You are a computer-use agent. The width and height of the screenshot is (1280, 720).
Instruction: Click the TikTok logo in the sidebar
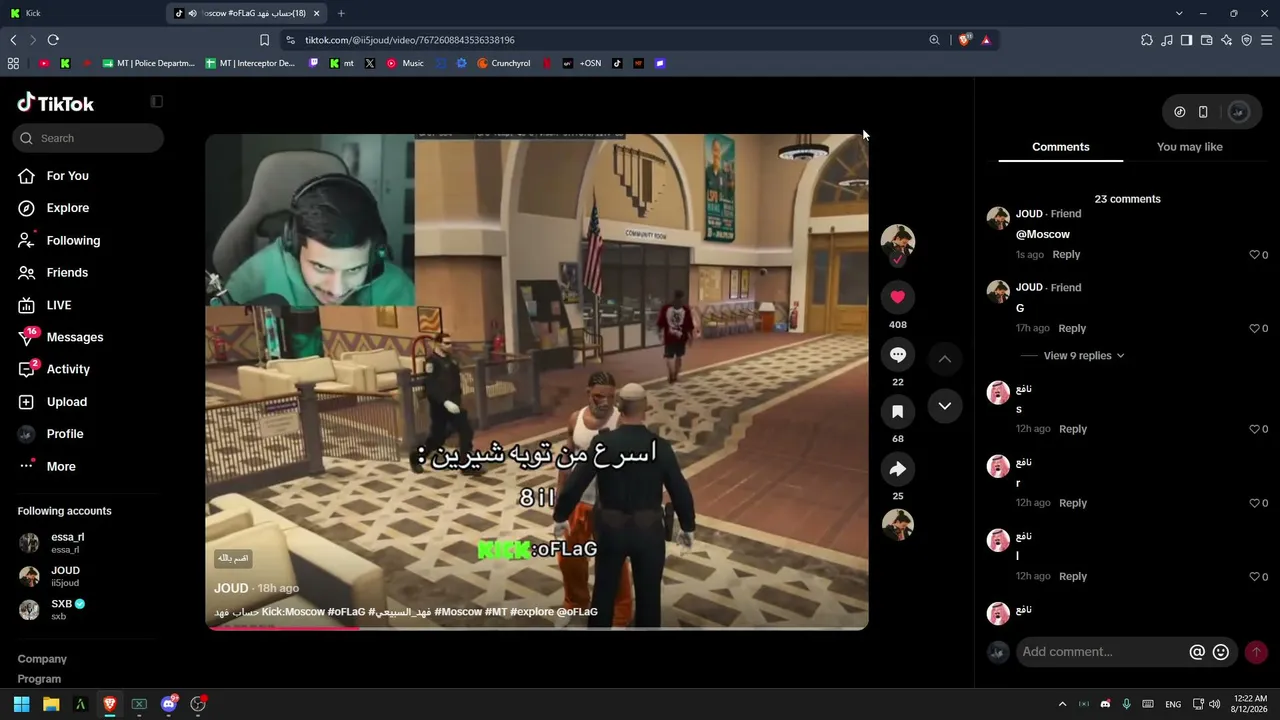[56, 102]
